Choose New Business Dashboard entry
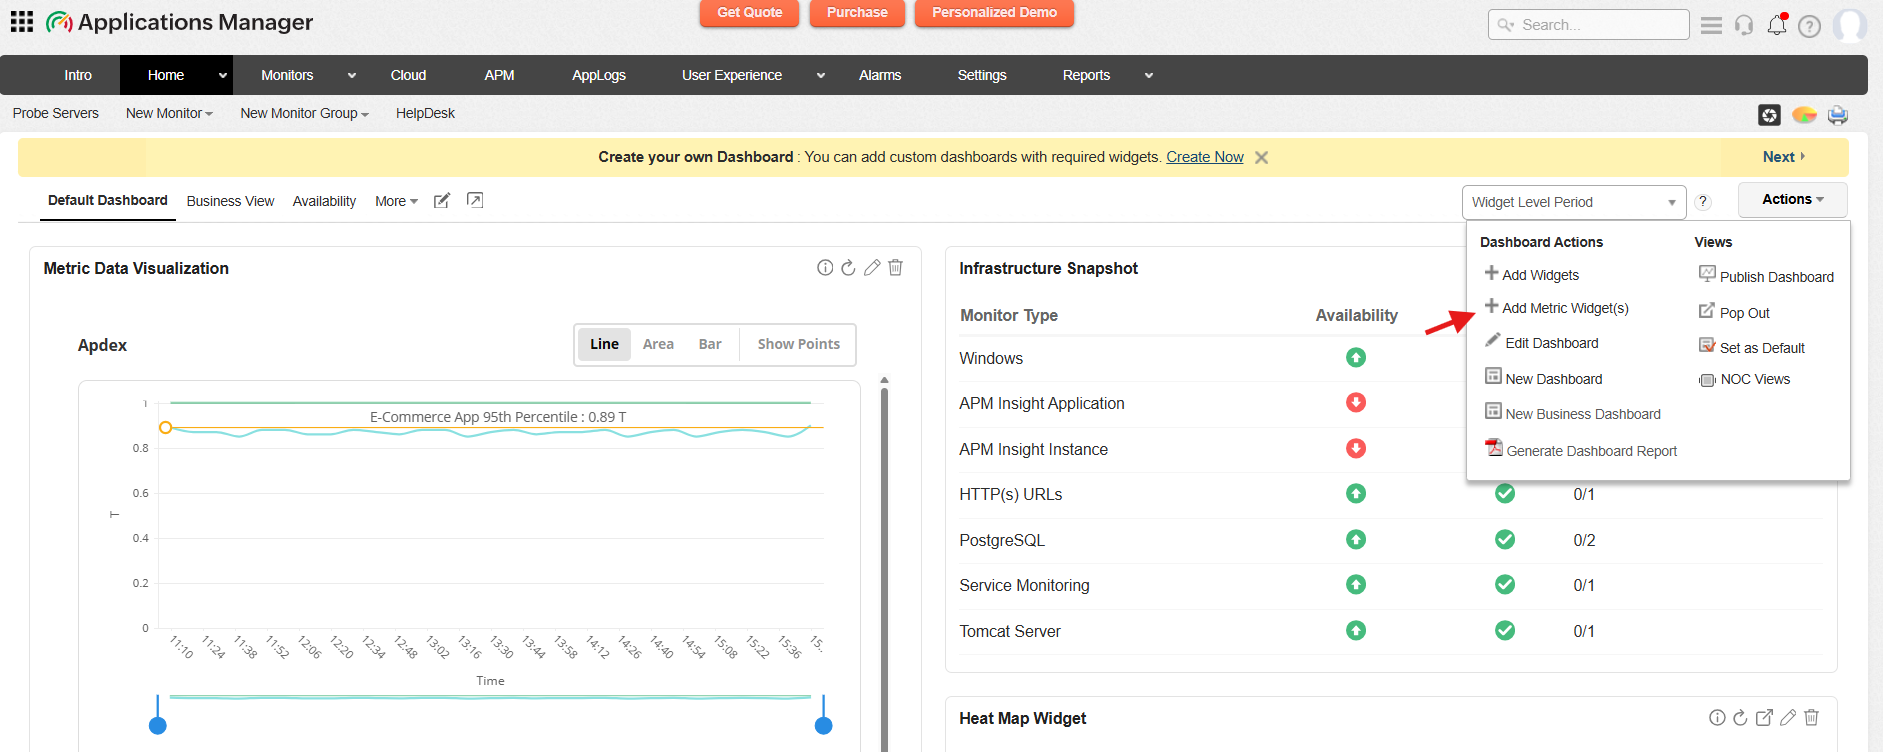The width and height of the screenshot is (1883, 752). coord(1573,413)
